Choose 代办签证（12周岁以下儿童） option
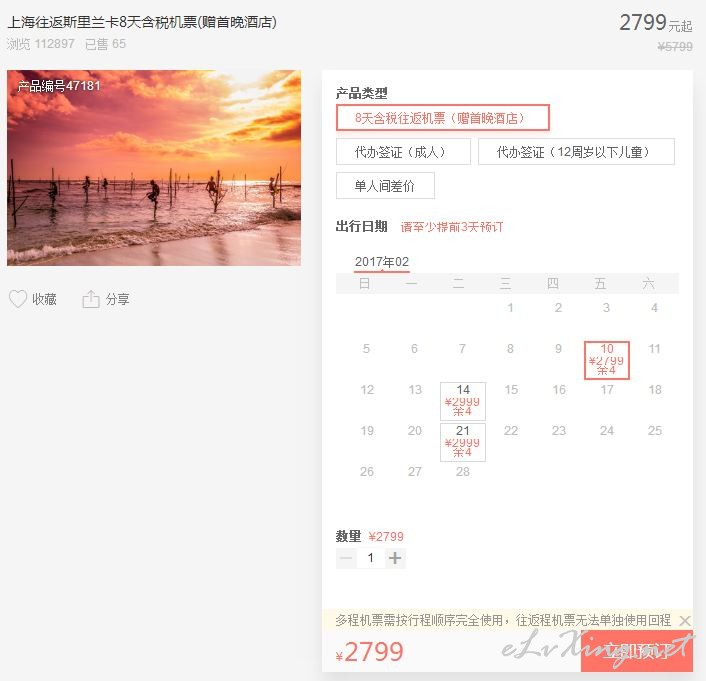 pos(576,152)
